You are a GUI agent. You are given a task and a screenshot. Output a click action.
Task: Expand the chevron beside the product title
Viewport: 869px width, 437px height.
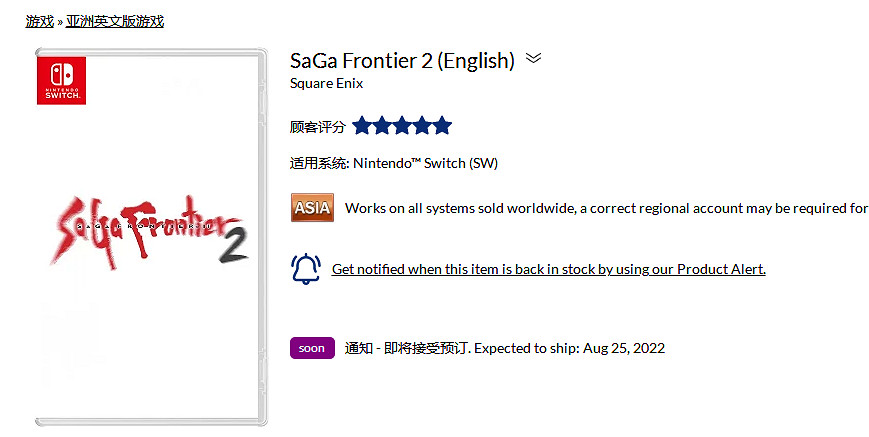(x=534, y=58)
